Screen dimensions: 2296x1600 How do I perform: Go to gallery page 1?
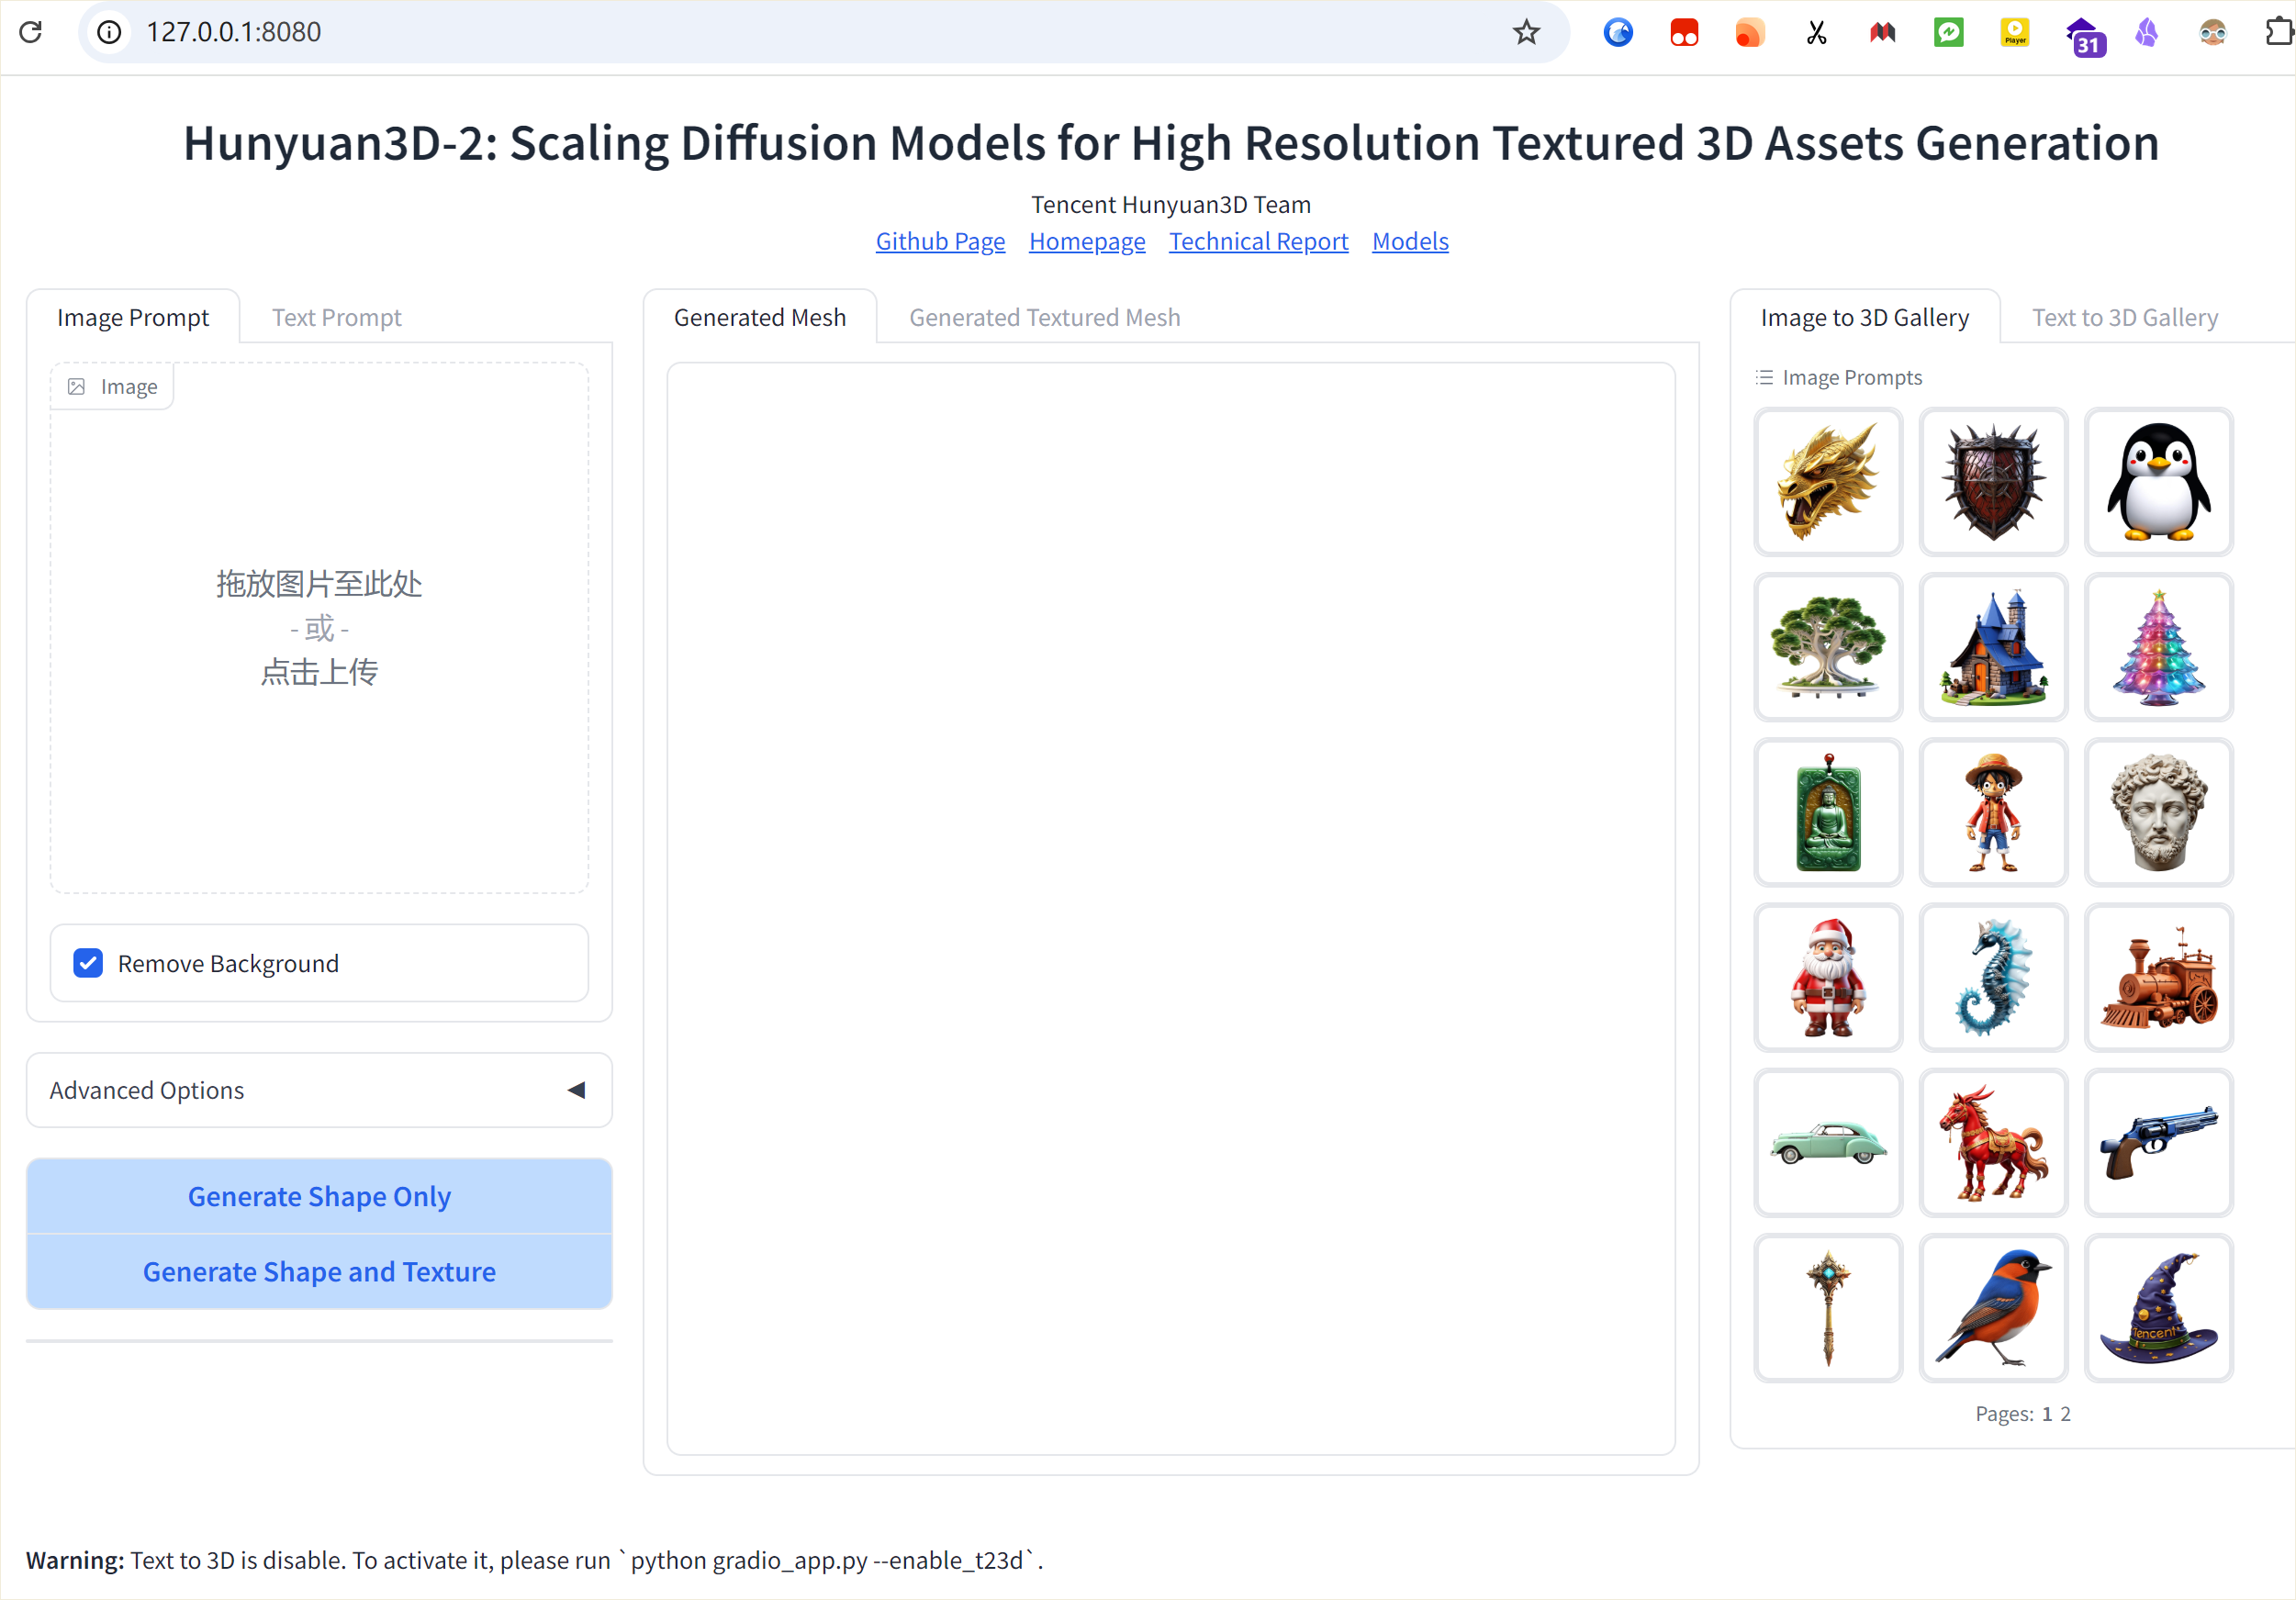[x=2046, y=1413]
